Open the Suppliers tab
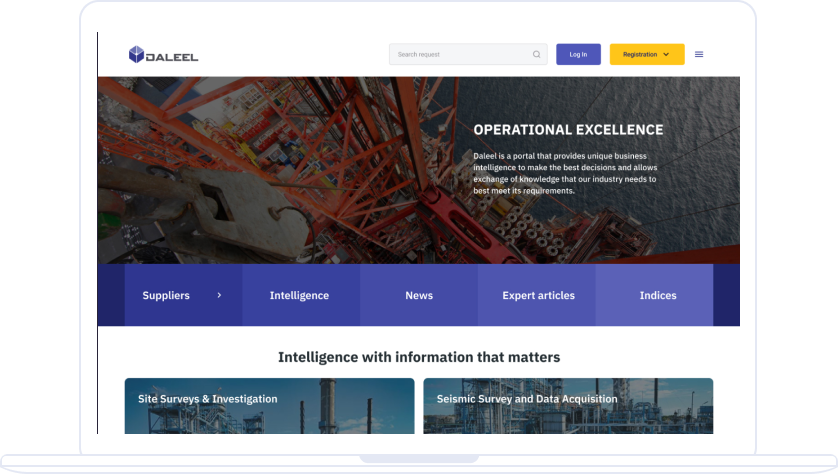Screen dimensions: 838x474 [183, 296]
